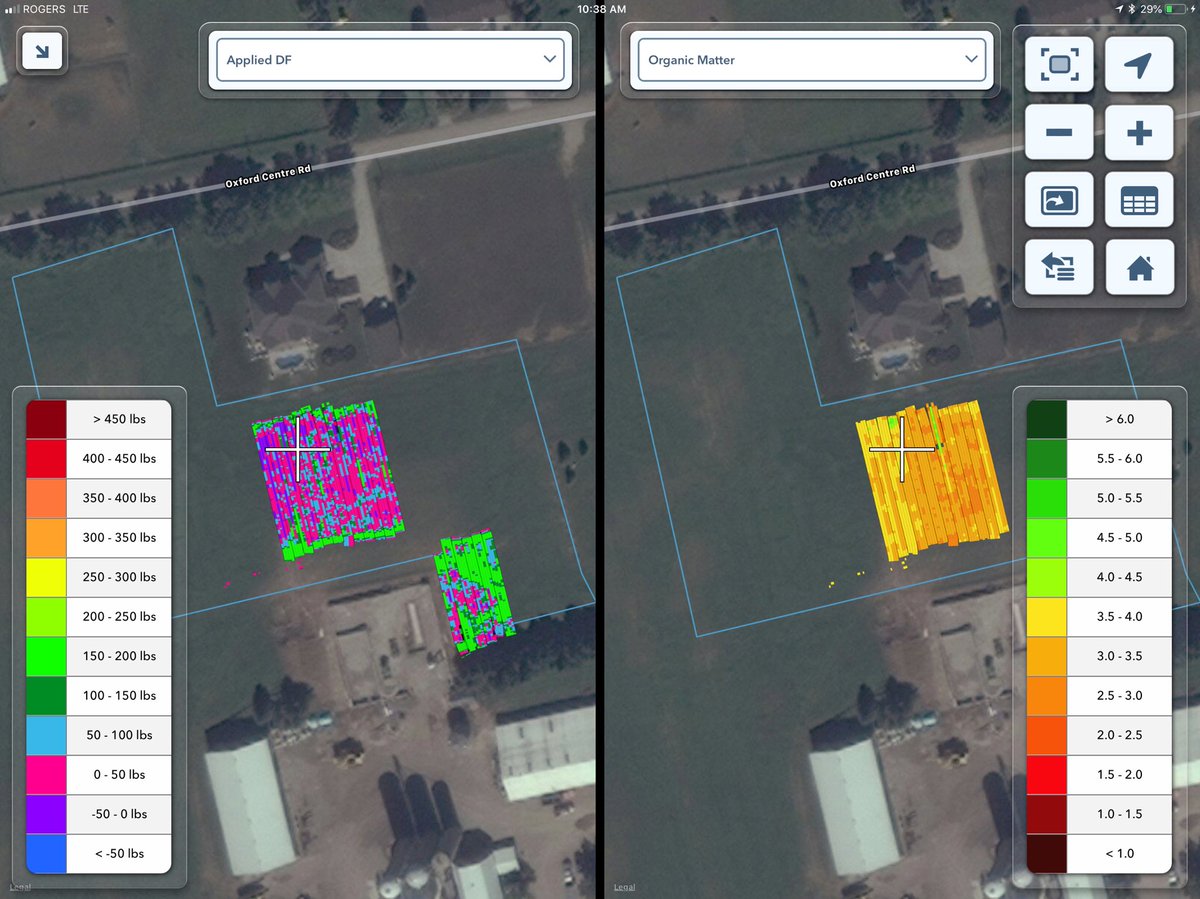Select the 50 - 100 lbs blue swatch
The width and height of the screenshot is (1200, 899).
pos(46,735)
